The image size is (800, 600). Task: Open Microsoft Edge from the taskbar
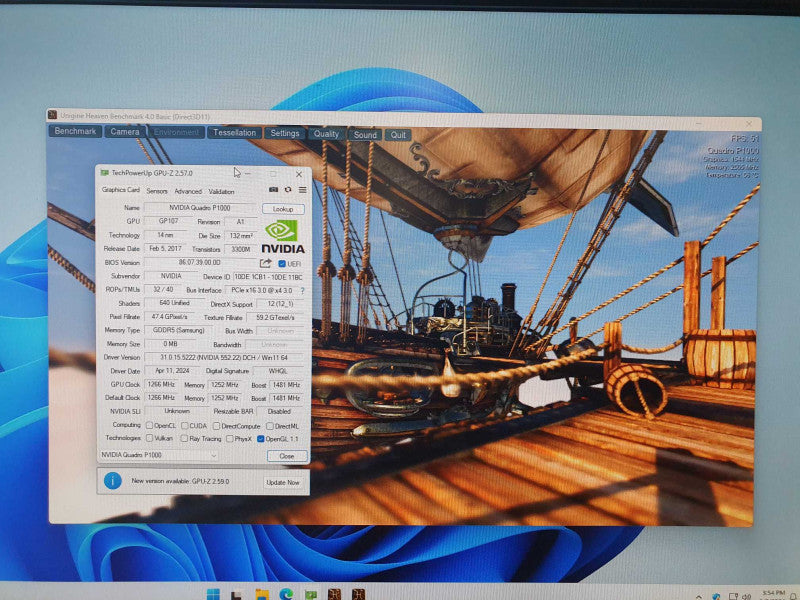click(286, 594)
